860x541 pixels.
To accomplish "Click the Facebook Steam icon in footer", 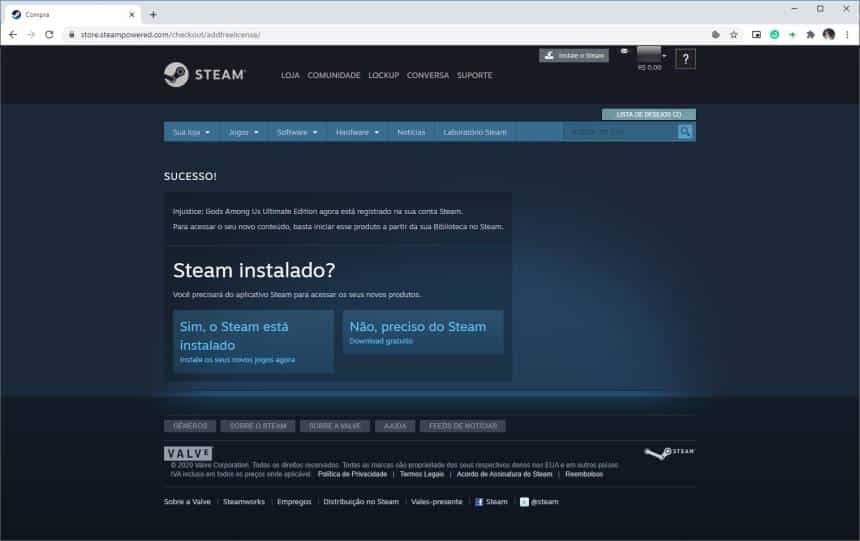I will (479, 502).
